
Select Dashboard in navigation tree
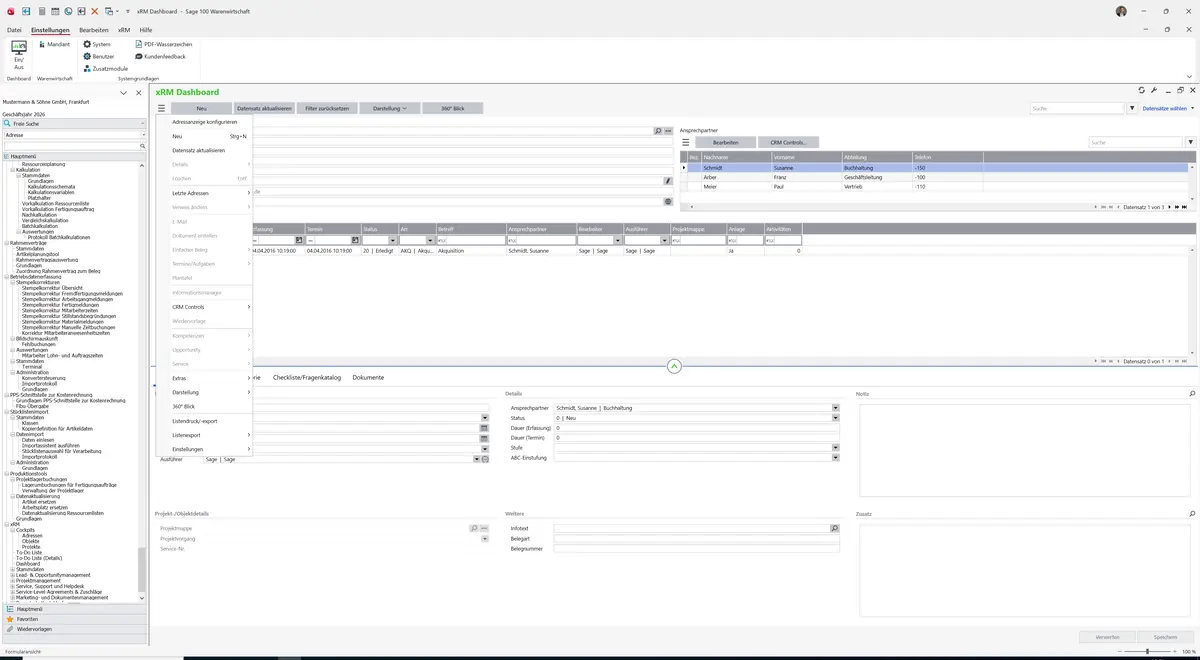pos(28,563)
